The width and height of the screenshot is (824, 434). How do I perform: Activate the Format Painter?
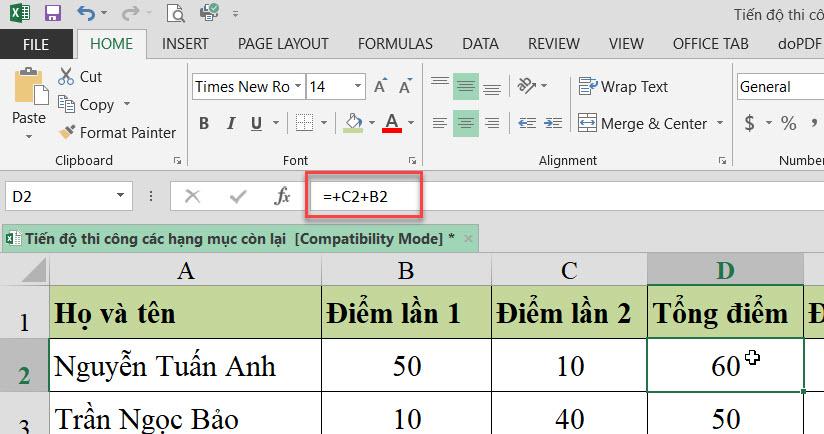pos(117,133)
